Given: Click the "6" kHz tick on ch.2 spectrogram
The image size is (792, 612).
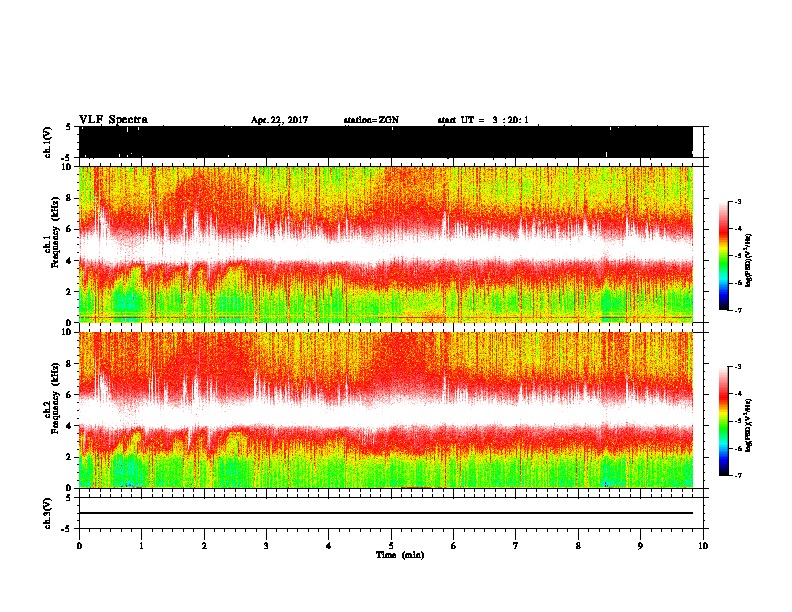Looking at the screenshot, I should (69, 395).
